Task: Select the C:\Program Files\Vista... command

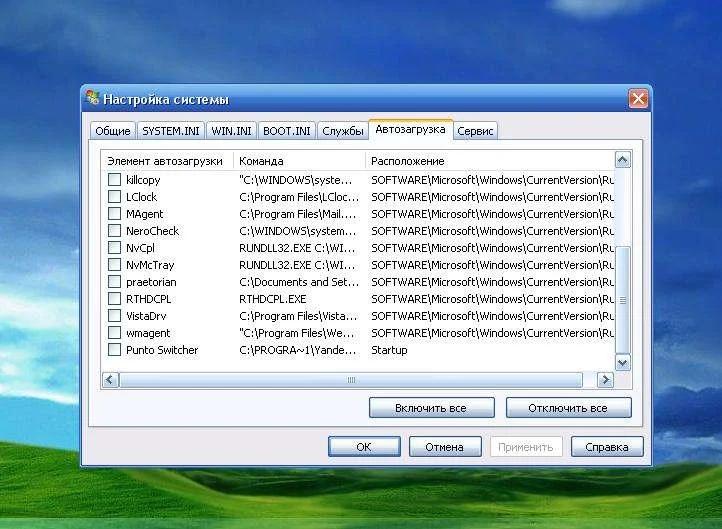Action: pyautogui.click(x=298, y=316)
